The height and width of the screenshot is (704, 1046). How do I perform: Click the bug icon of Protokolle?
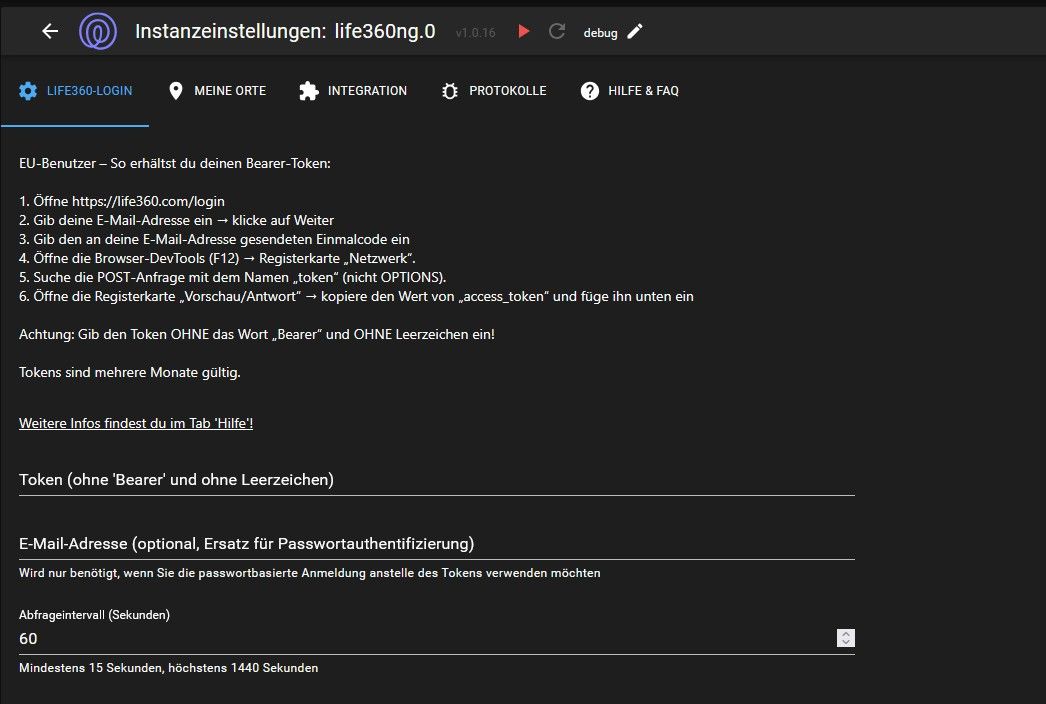coord(450,91)
